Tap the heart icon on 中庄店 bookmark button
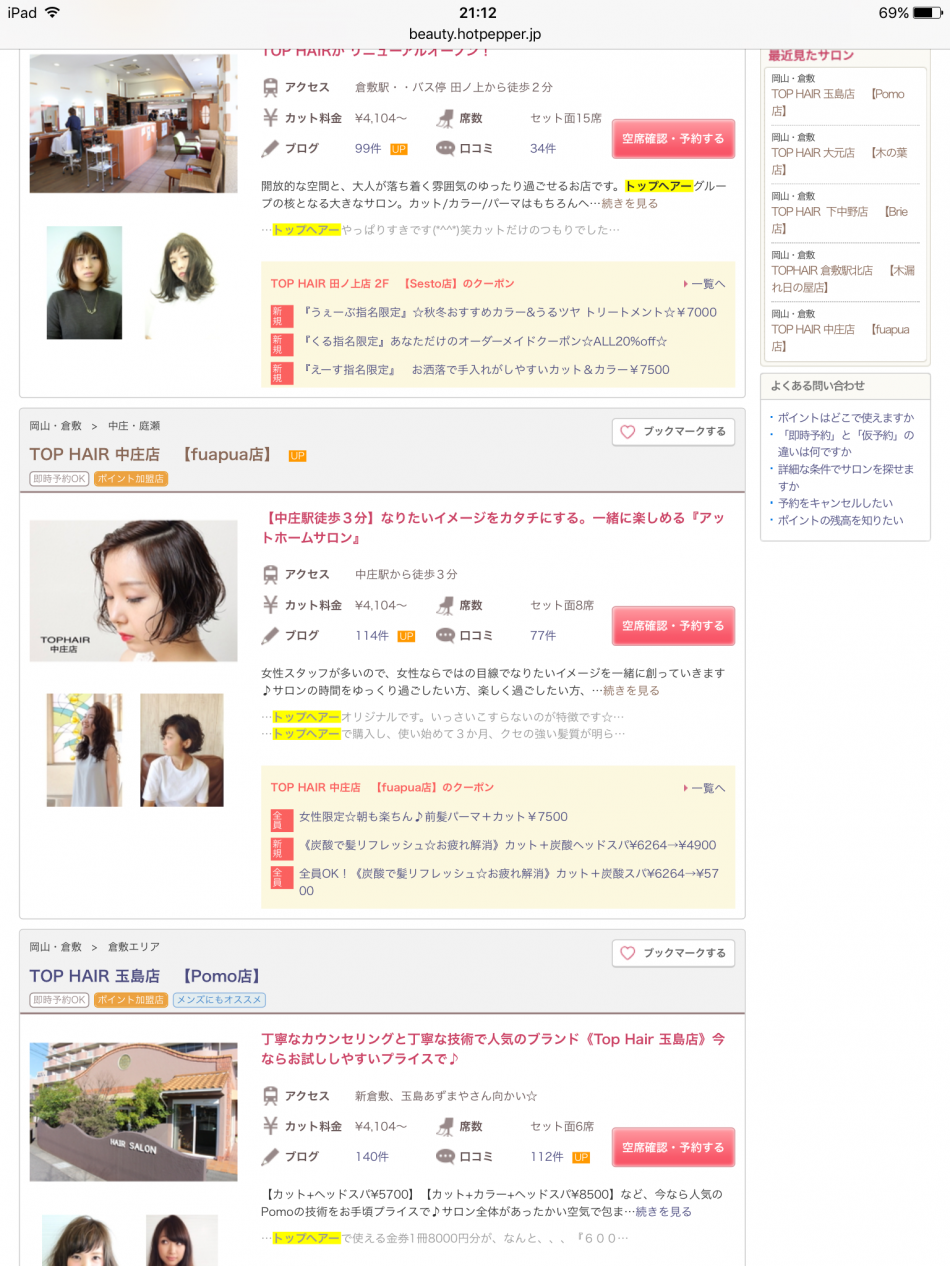The width and height of the screenshot is (950, 1266). [628, 432]
